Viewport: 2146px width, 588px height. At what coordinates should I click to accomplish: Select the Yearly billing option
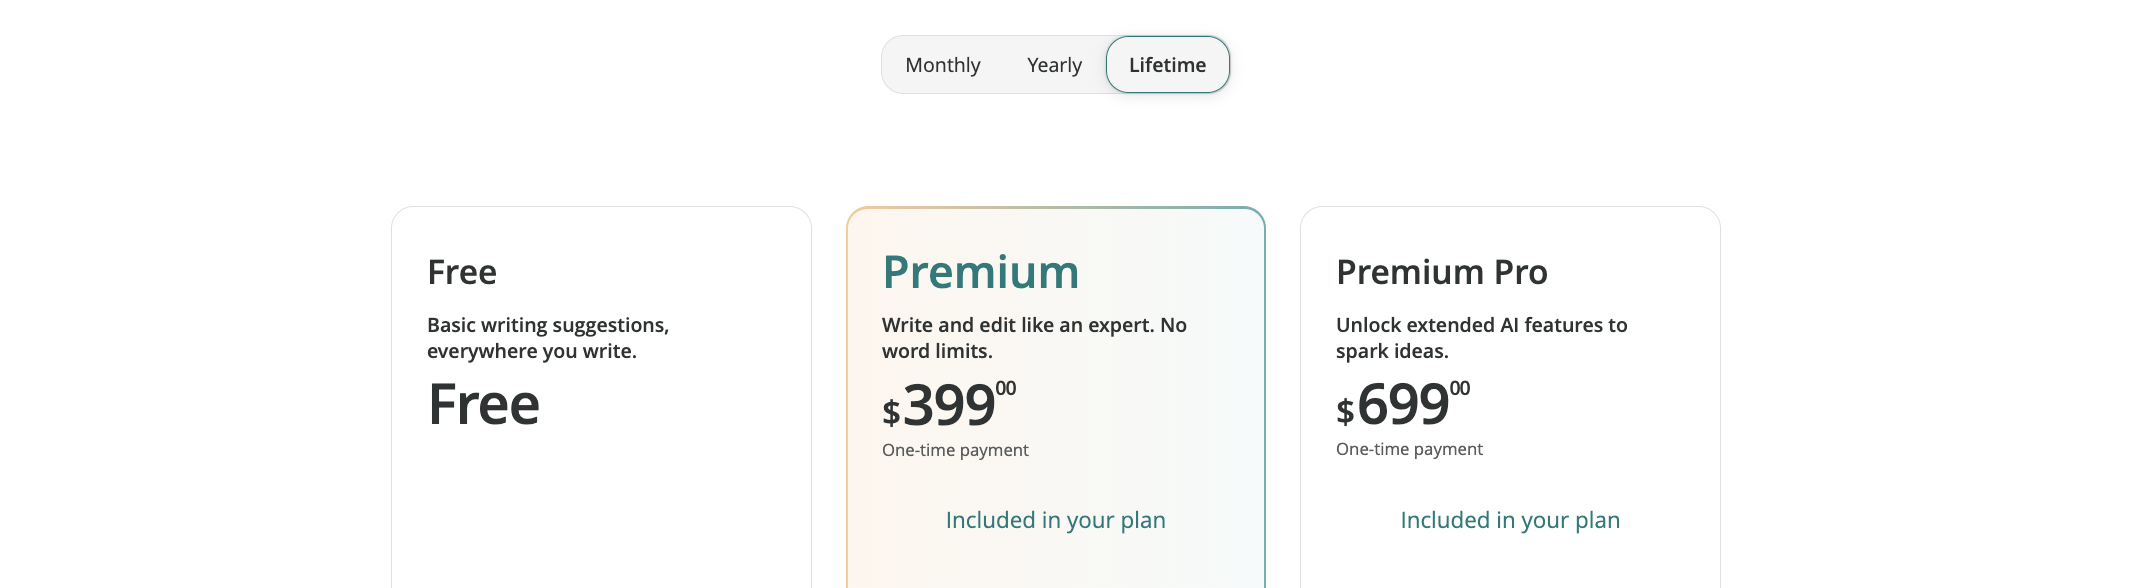pos(1054,65)
